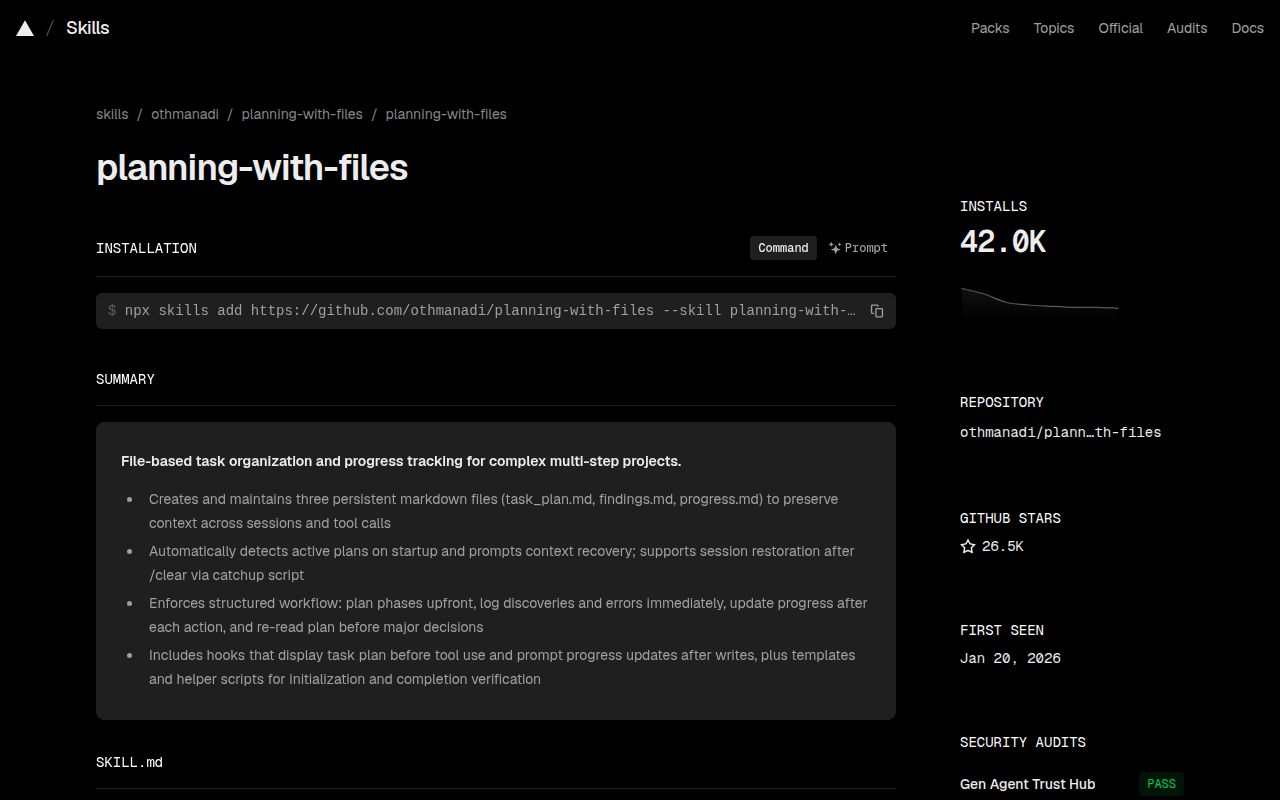Click the File-based task organization summary line
Viewport: 1280px width, 800px height.
pos(401,461)
